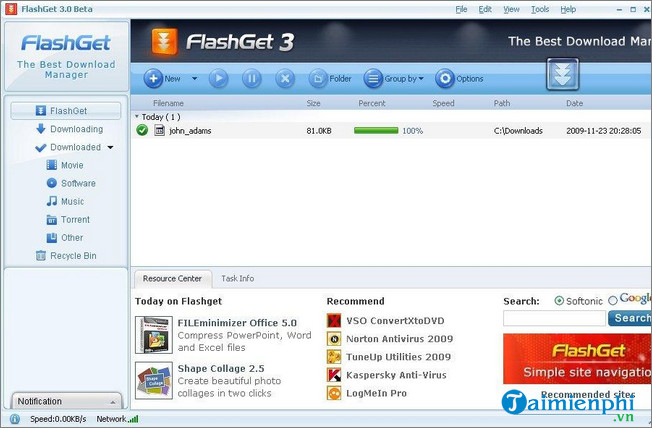Sort by Size column header
The height and width of the screenshot is (428, 652).
[x=313, y=103]
